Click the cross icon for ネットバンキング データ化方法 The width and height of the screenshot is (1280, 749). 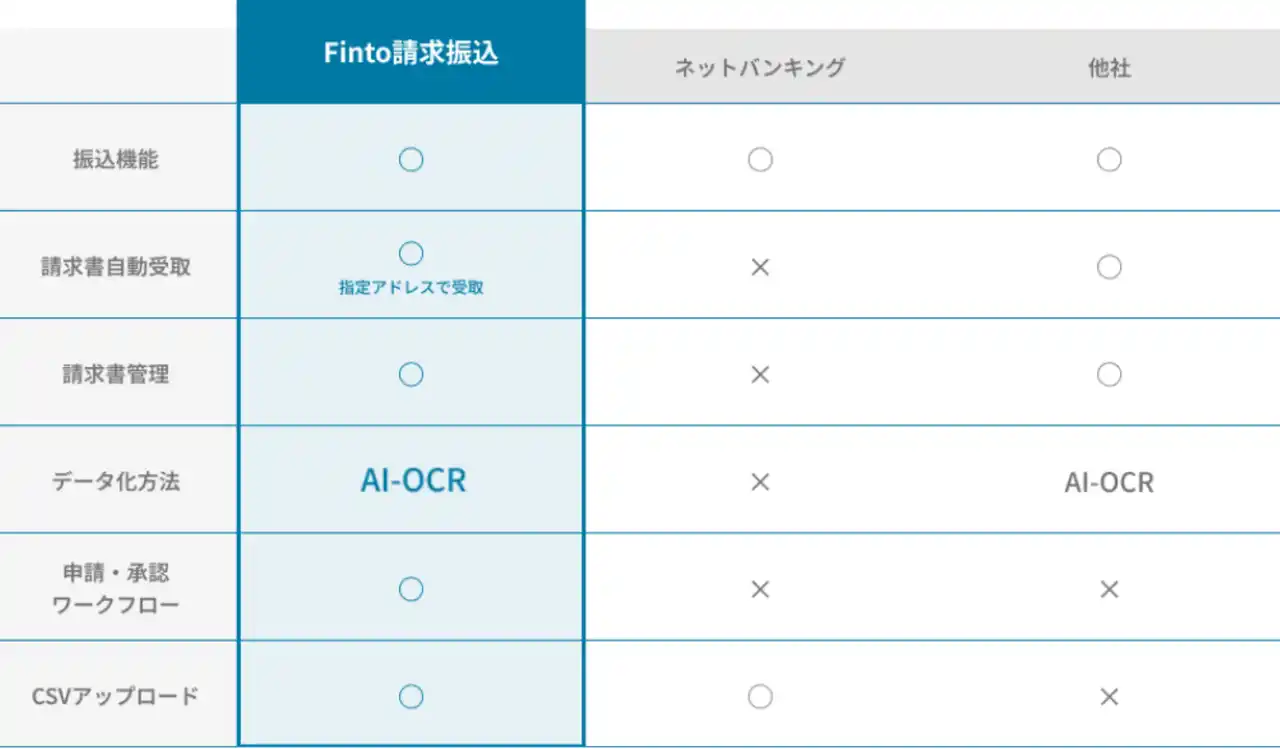coord(760,482)
